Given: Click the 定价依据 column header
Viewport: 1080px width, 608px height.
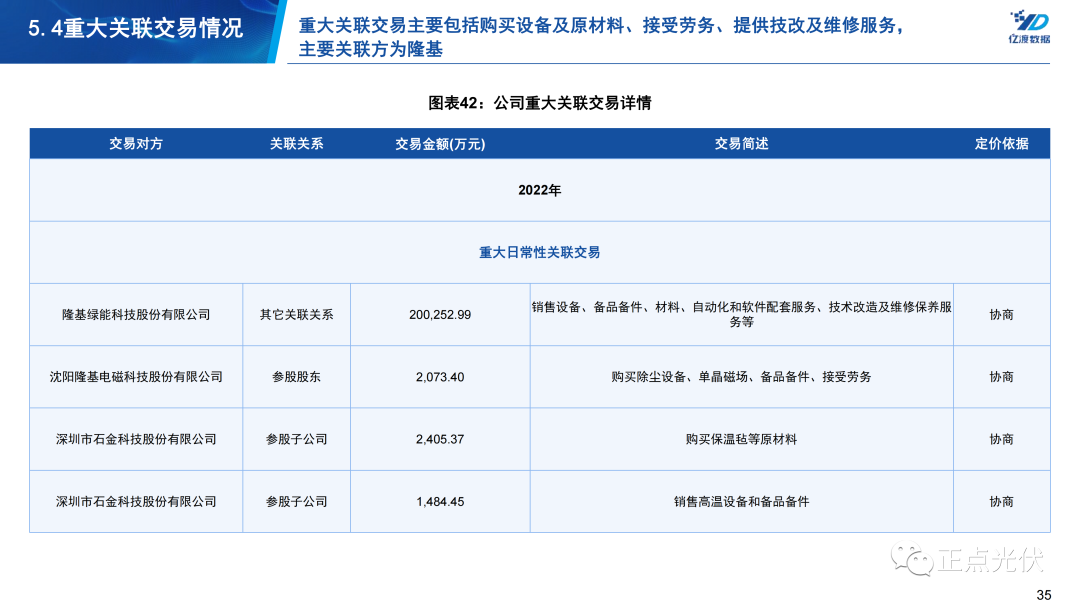Looking at the screenshot, I should click(x=1001, y=144).
